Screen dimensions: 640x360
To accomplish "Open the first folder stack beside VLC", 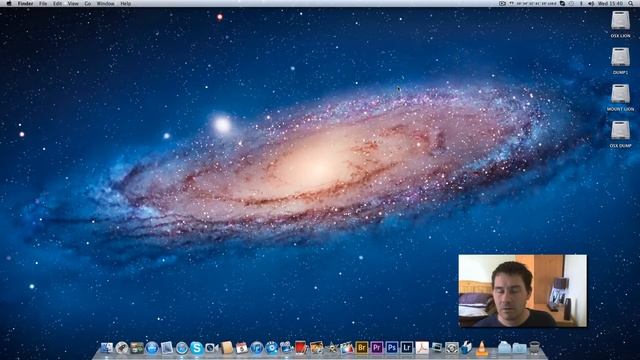I will tap(504, 348).
